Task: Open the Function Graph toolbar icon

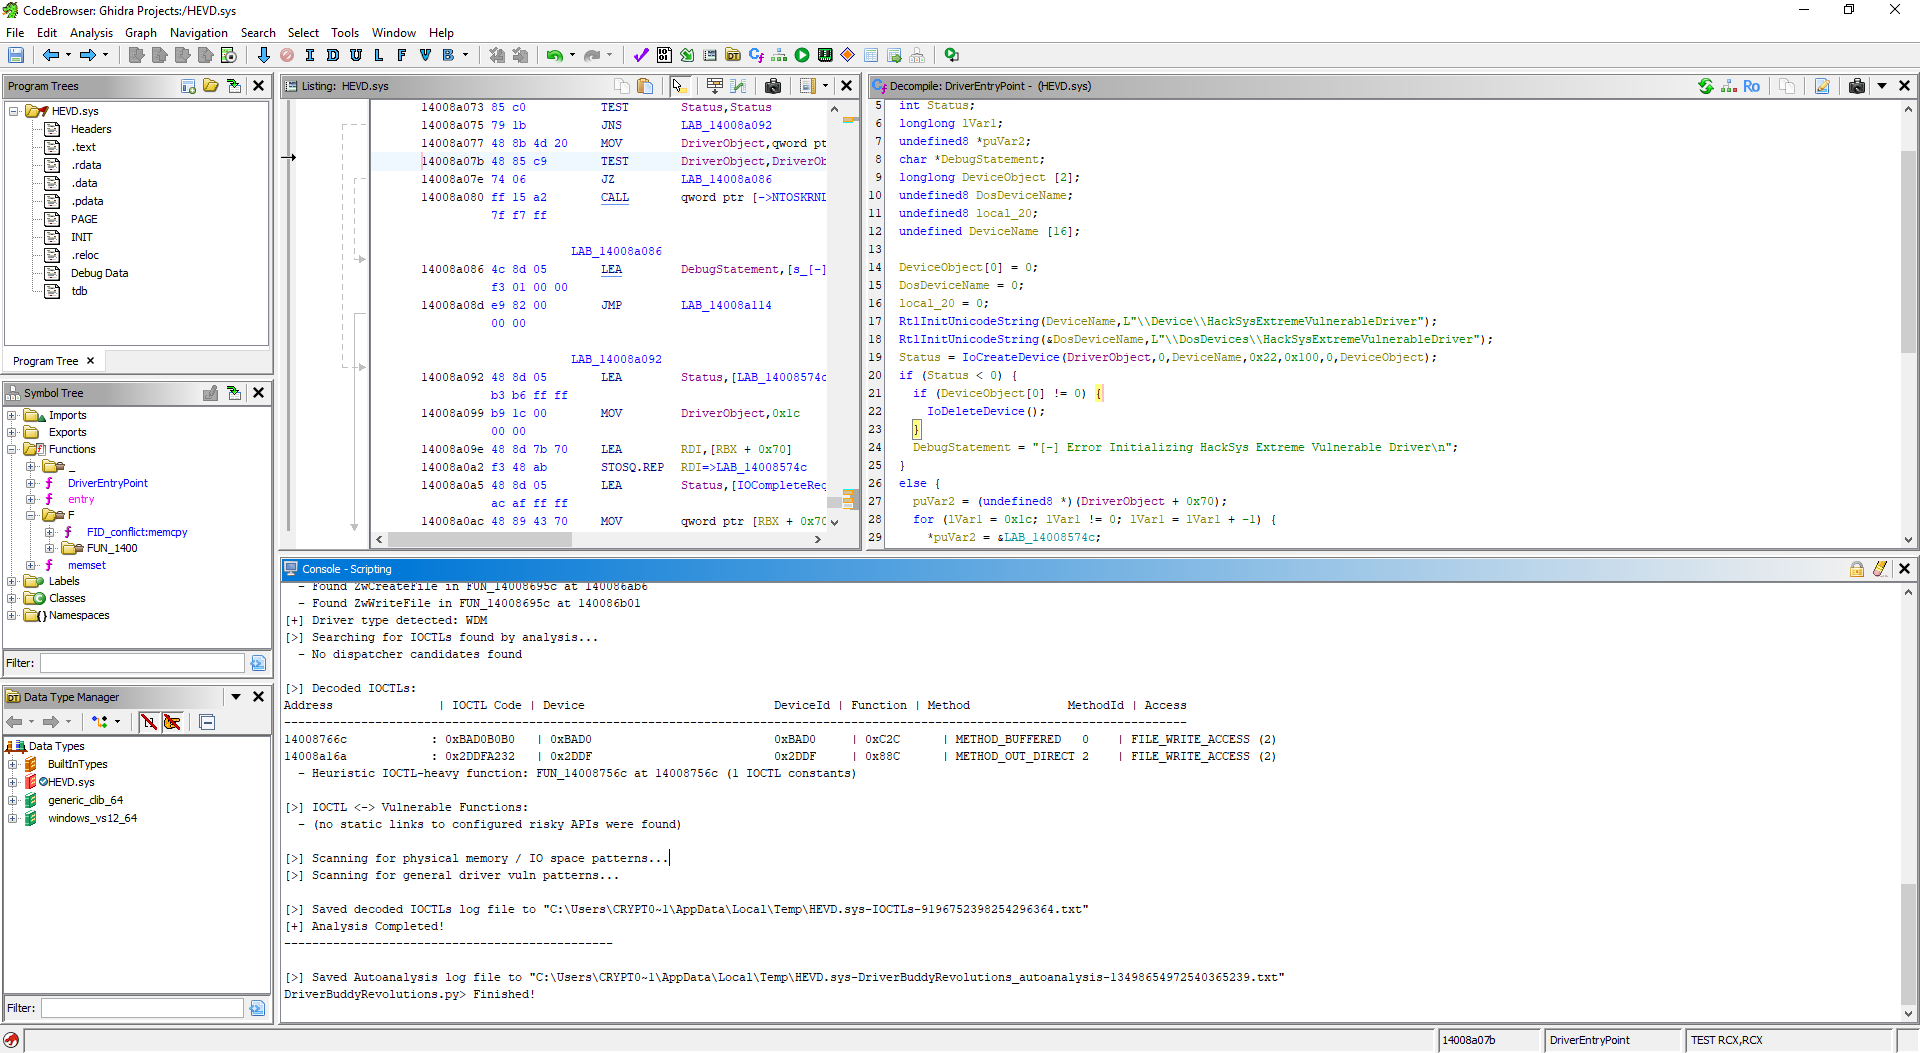Action: tap(779, 55)
